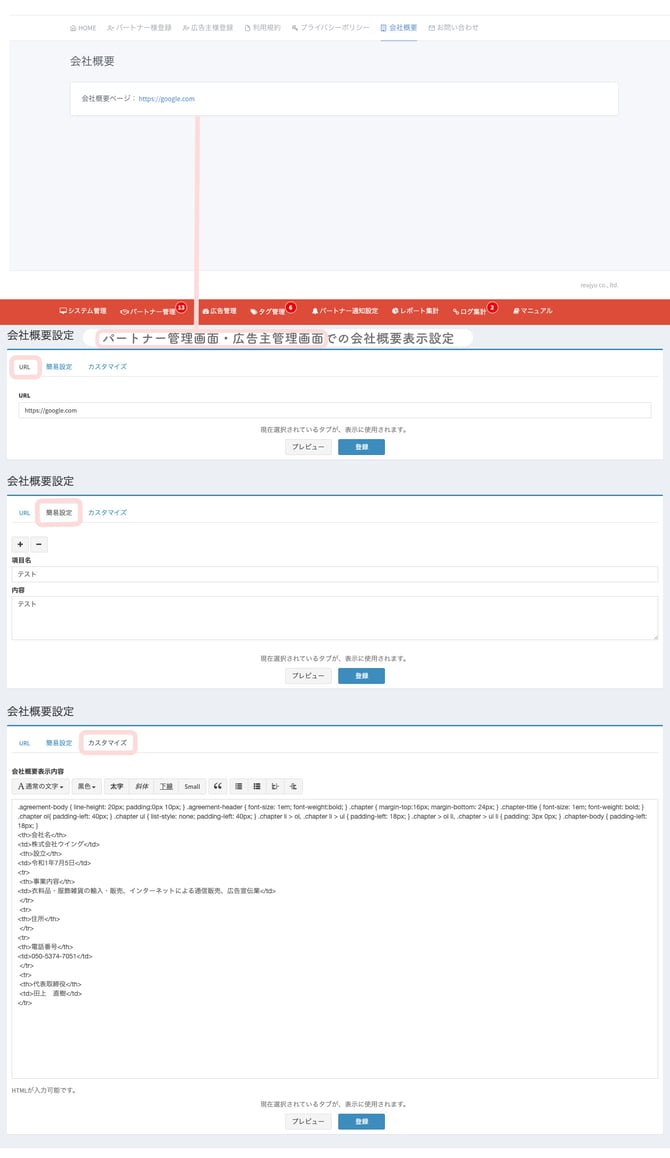Focus the URL field containing https://google.com
Viewport: 670px width, 1158px height.
(335, 411)
